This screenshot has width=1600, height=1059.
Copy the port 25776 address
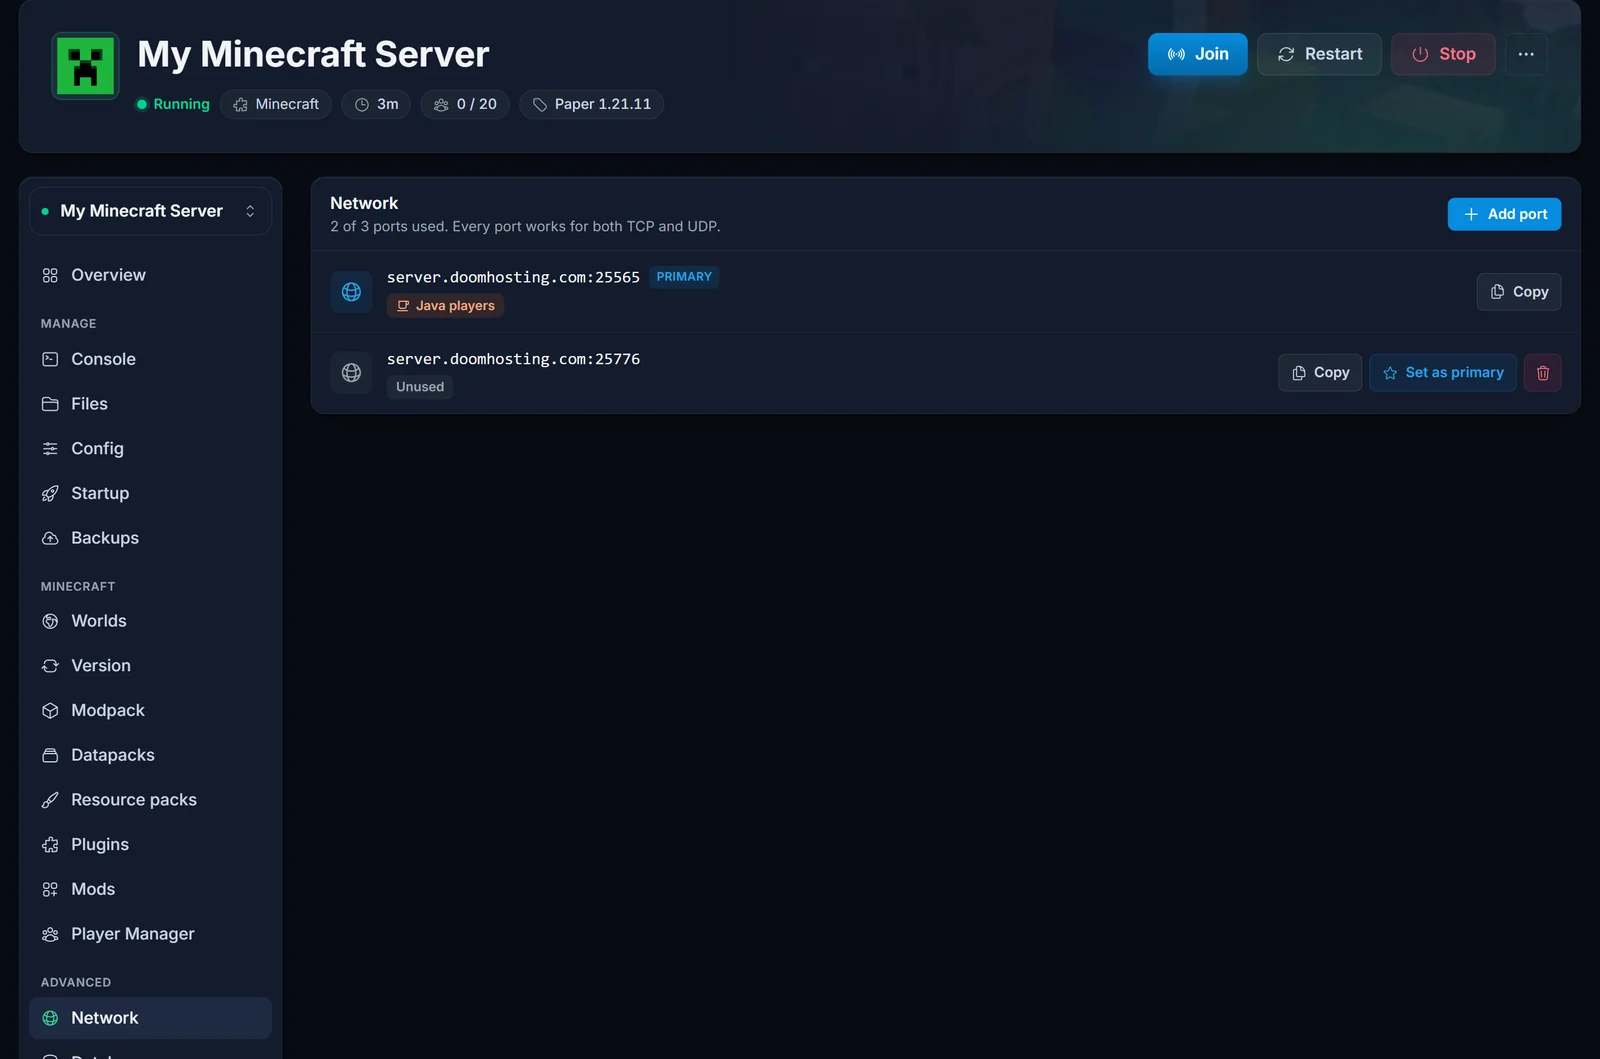click(1320, 373)
